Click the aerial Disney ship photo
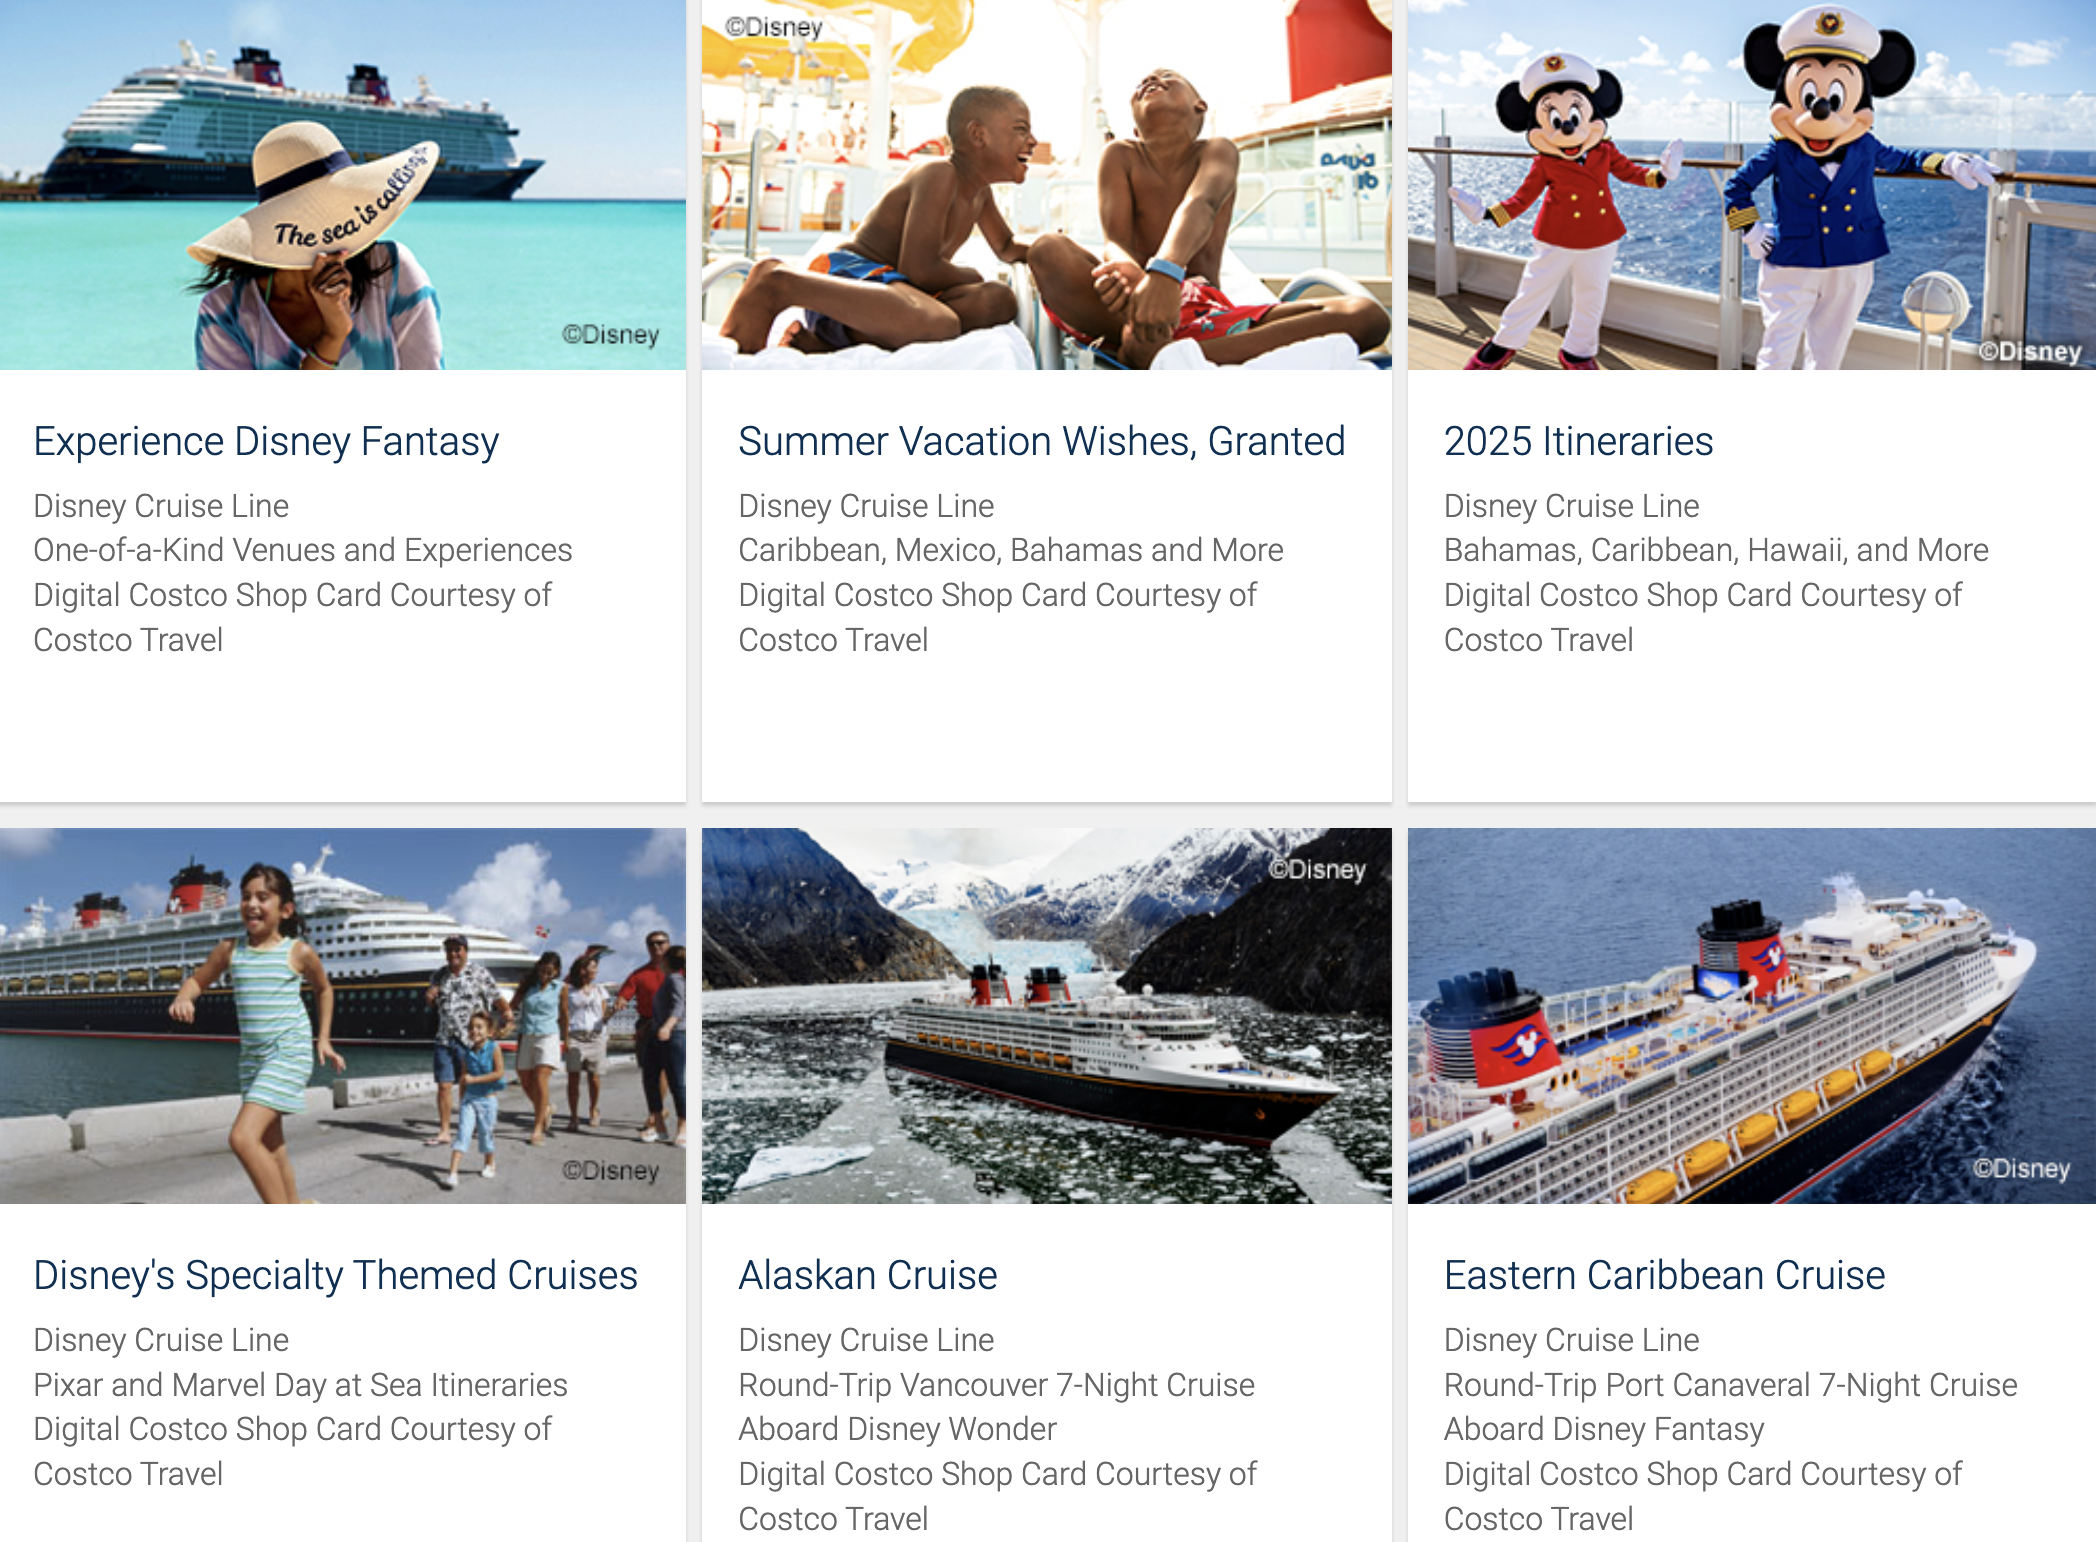This screenshot has height=1542, width=2096. coord(1752,1016)
